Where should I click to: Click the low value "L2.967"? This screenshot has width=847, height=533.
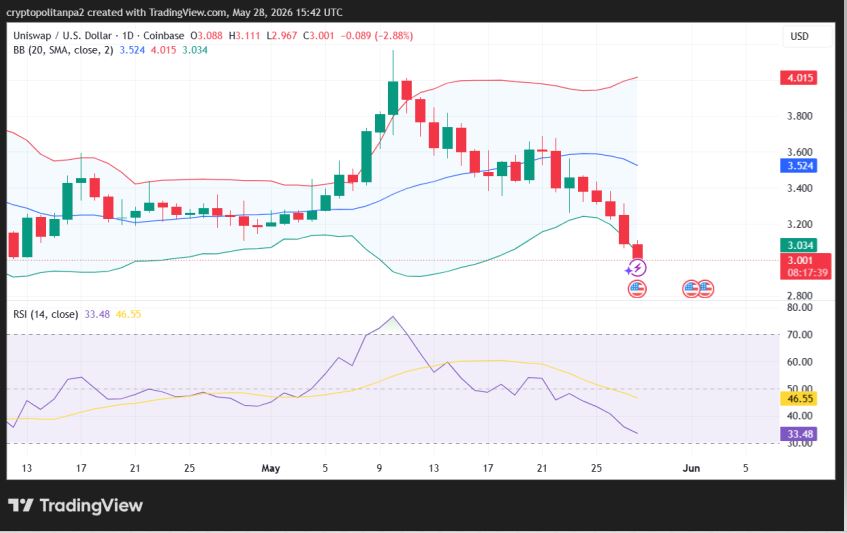coord(281,36)
